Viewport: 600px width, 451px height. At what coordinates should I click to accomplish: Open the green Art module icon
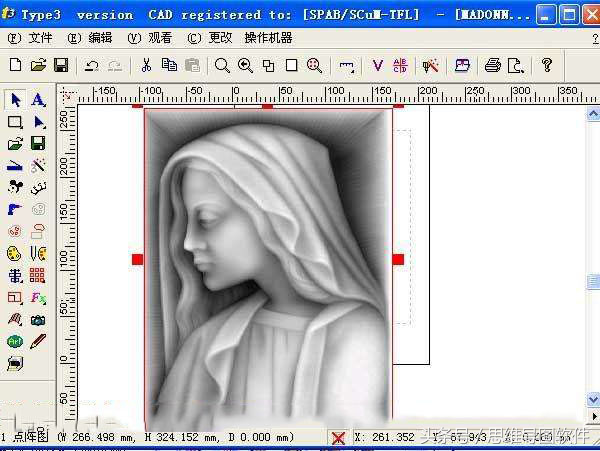(x=15, y=341)
